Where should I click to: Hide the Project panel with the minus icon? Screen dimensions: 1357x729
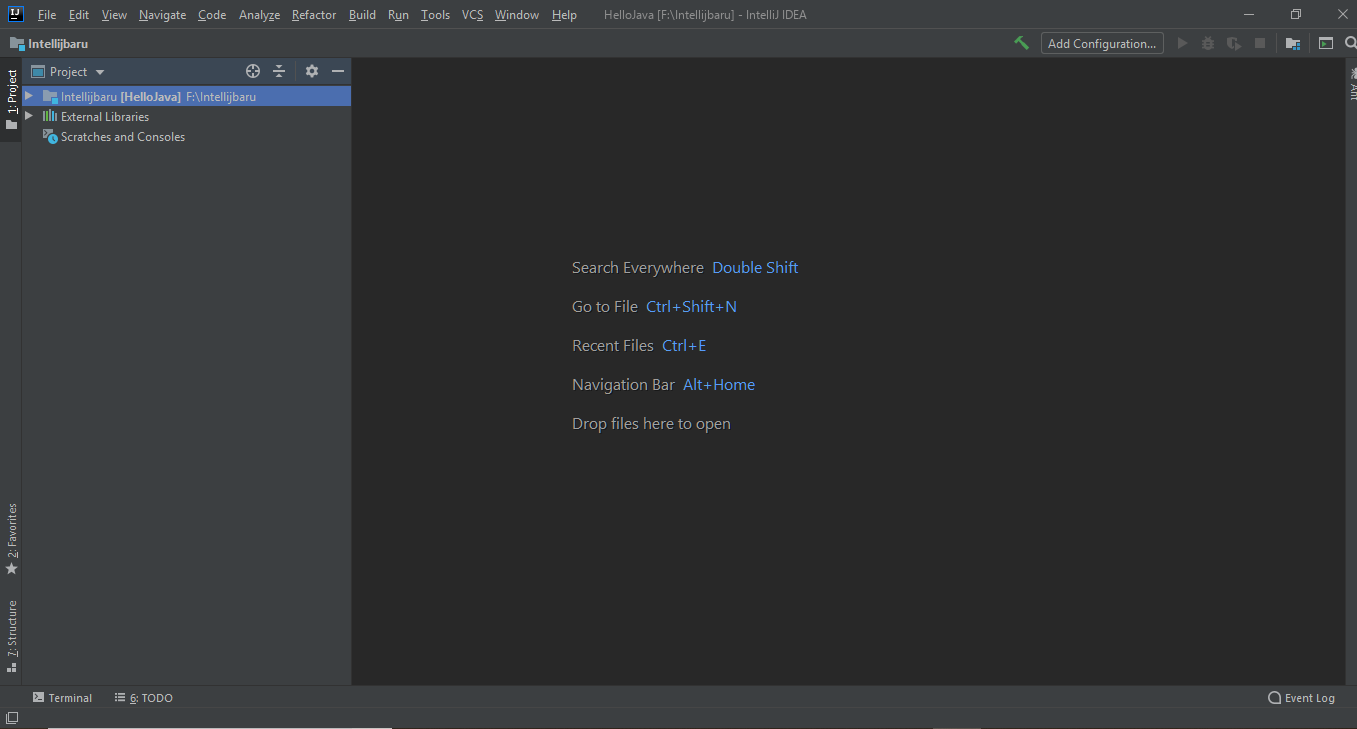click(x=338, y=71)
